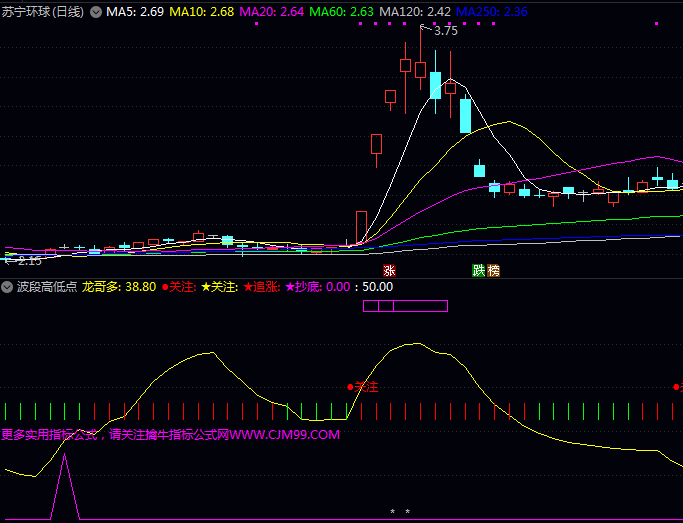This screenshot has height=523, width=683.
Task: Click the red 涨 marker icon
Action: (x=389, y=271)
